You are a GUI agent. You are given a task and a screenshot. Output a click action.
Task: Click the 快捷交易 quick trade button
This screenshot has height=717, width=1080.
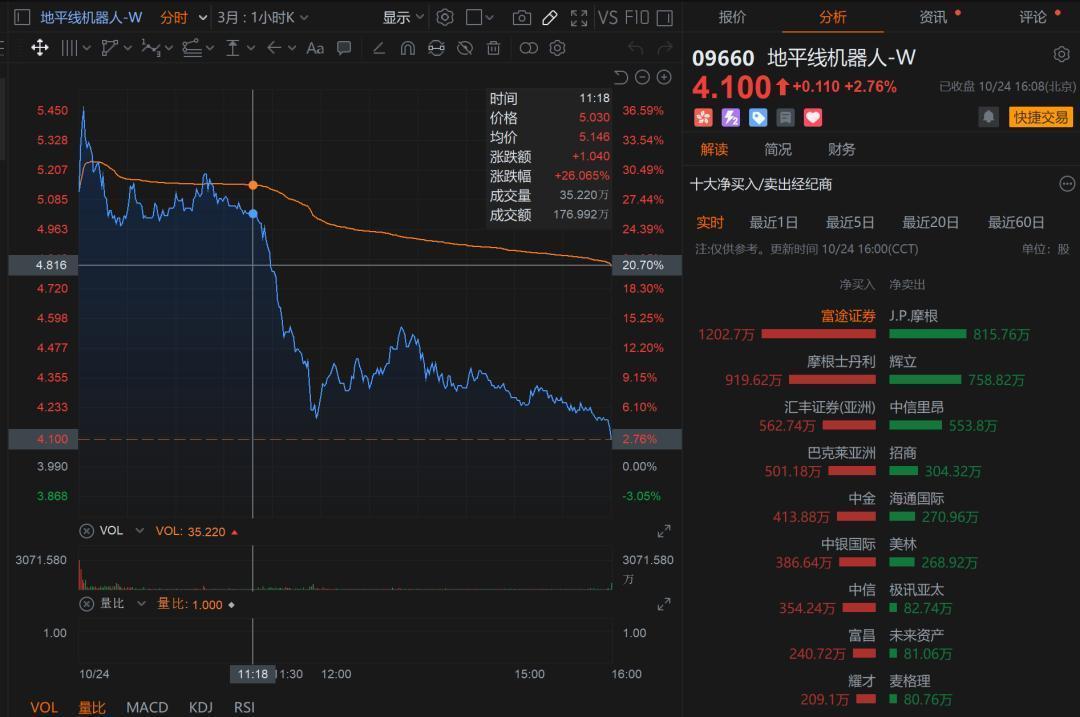click(1041, 117)
